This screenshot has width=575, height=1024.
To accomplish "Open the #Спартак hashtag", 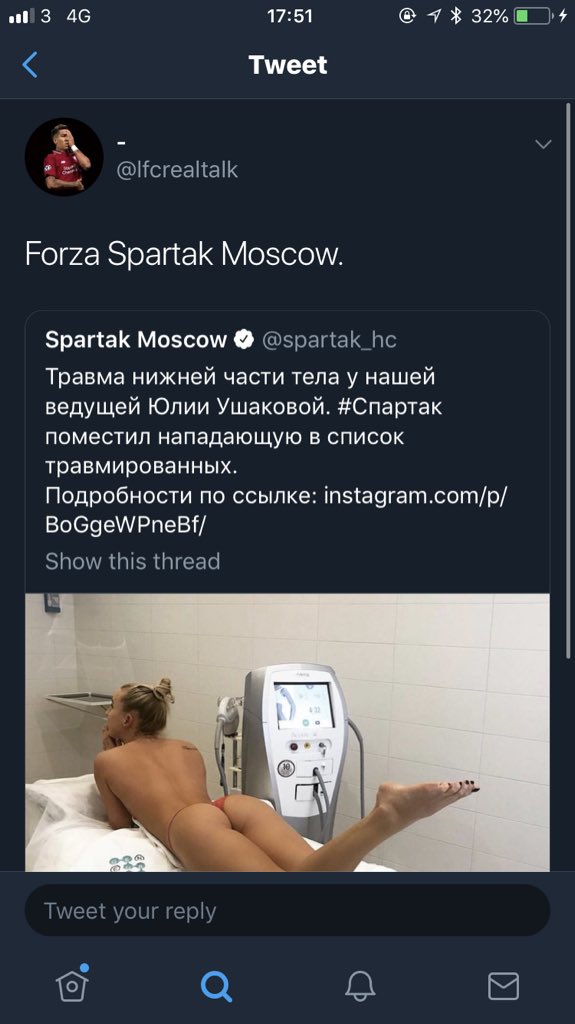I will pyautogui.click(x=391, y=406).
